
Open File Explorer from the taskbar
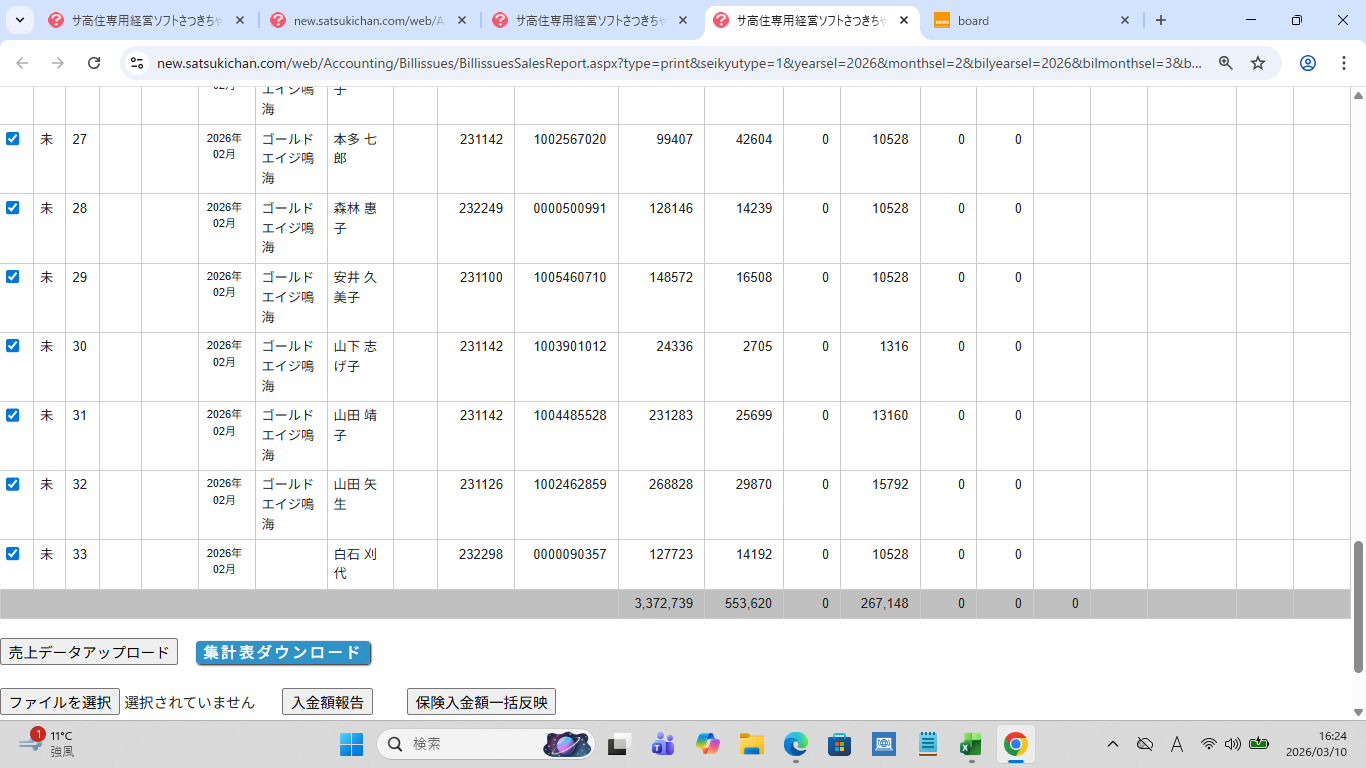[x=751, y=744]
